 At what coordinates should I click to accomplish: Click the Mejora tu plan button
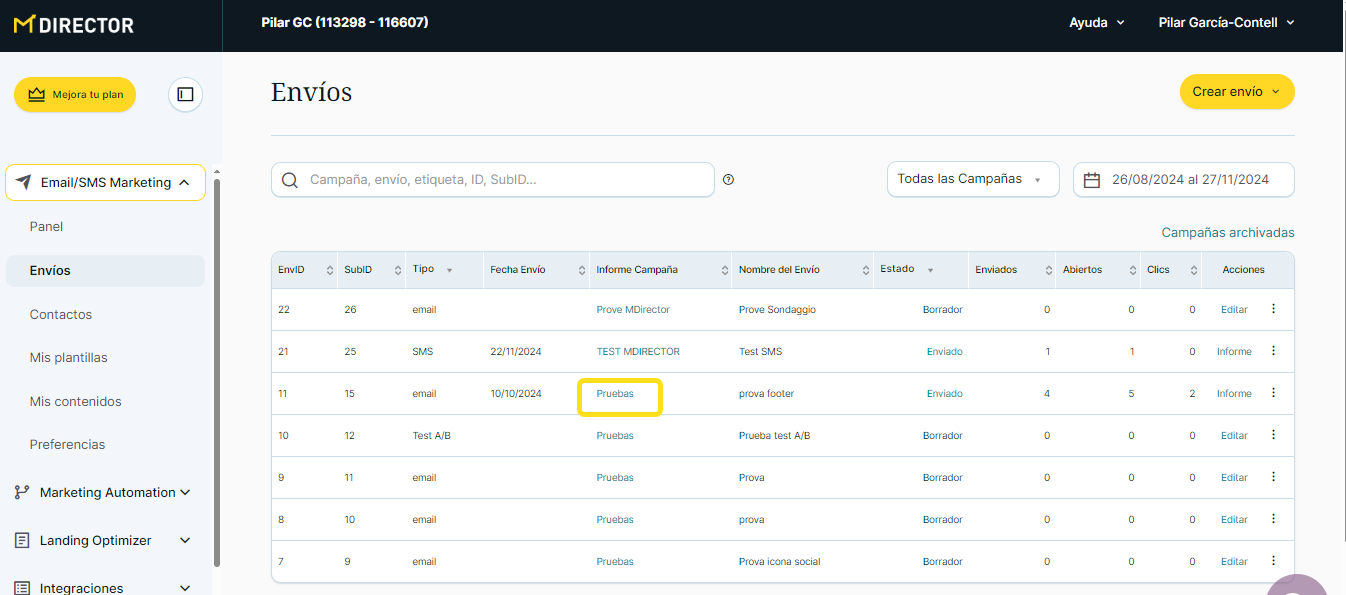(75, 95)
